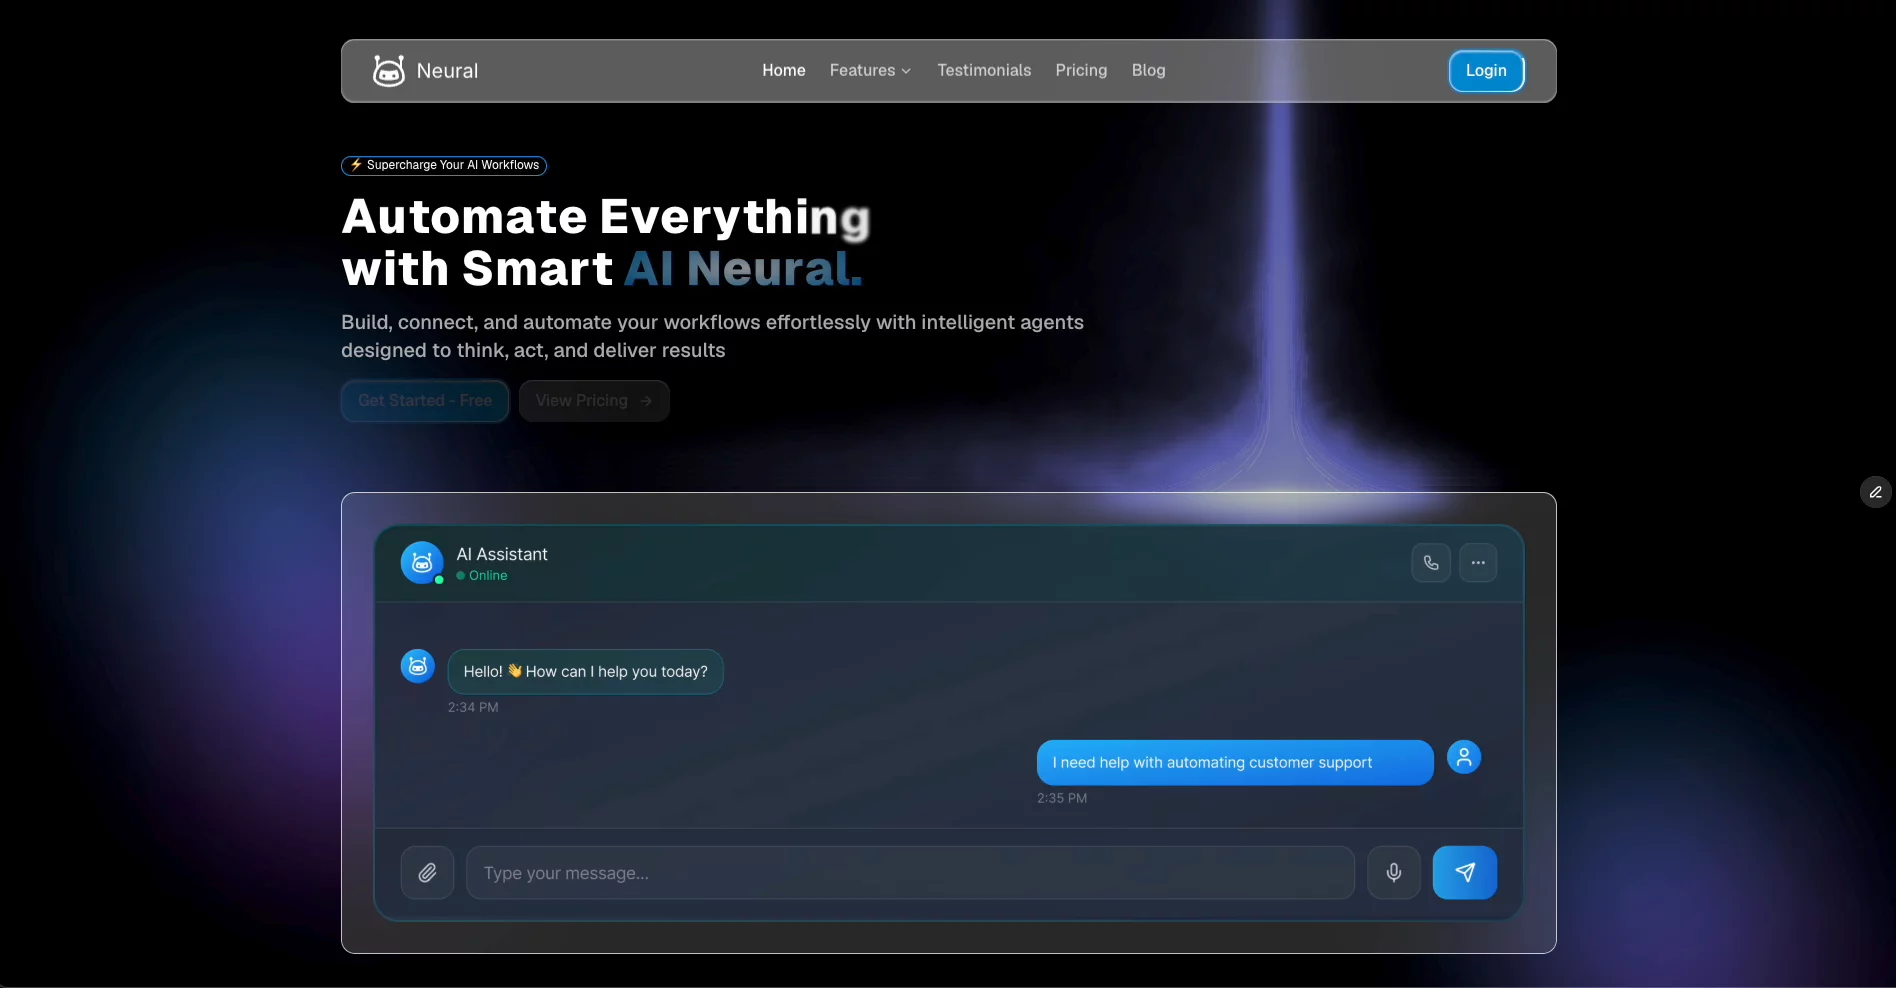1896x988 pixels.
Task: Open the chat more options menu
Action: click(1478, 563)
